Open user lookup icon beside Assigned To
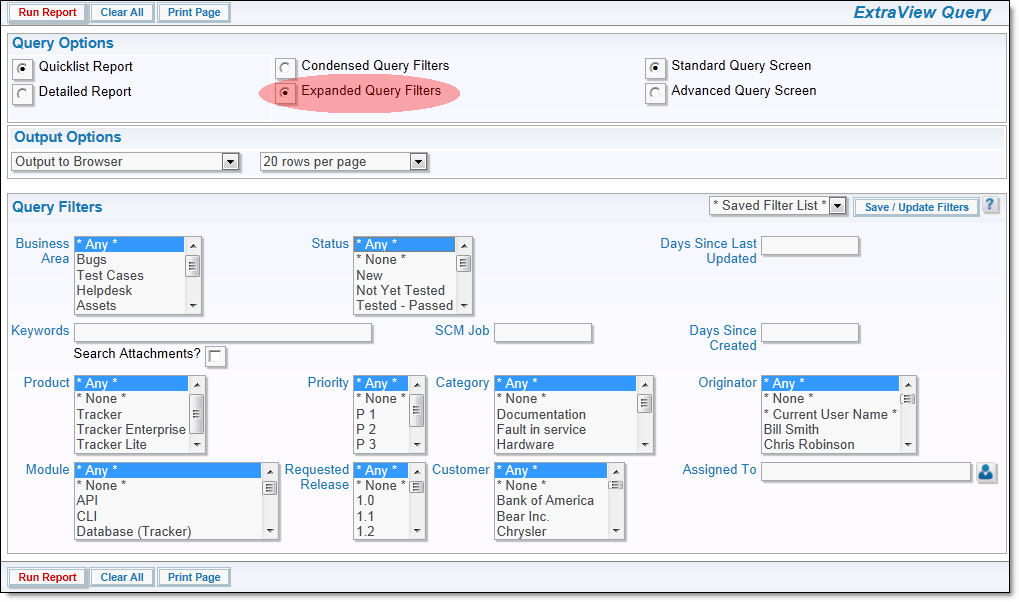This screenshot has width=1019, height=602. click(986, 472)
